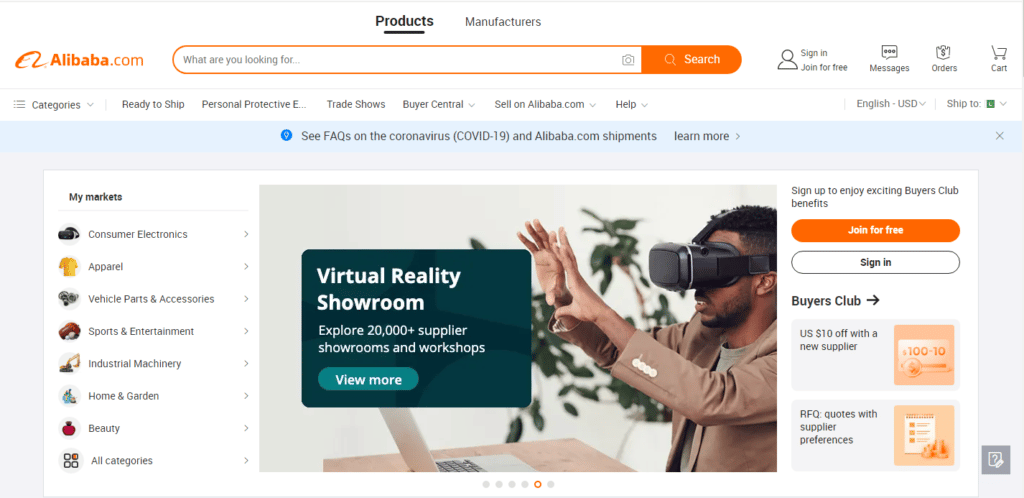Select the Consumer Electronics VR headset icon
The height and width of the screenshot is (498, 1024).
point(69,234)
